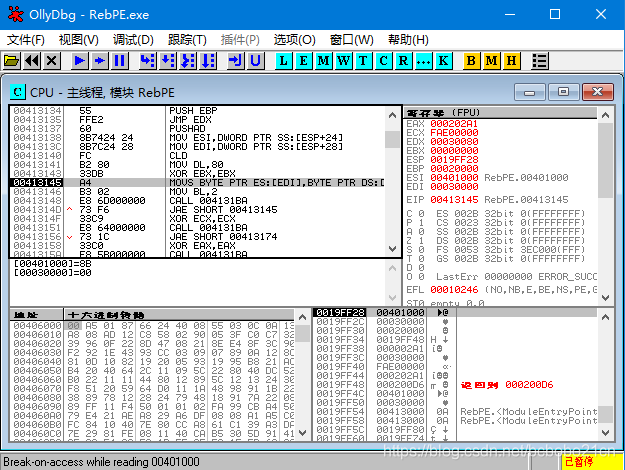Open Memory breakpoints with yellow M icon
The width and height of the screenshot is (625, 470).
point(491,61)
